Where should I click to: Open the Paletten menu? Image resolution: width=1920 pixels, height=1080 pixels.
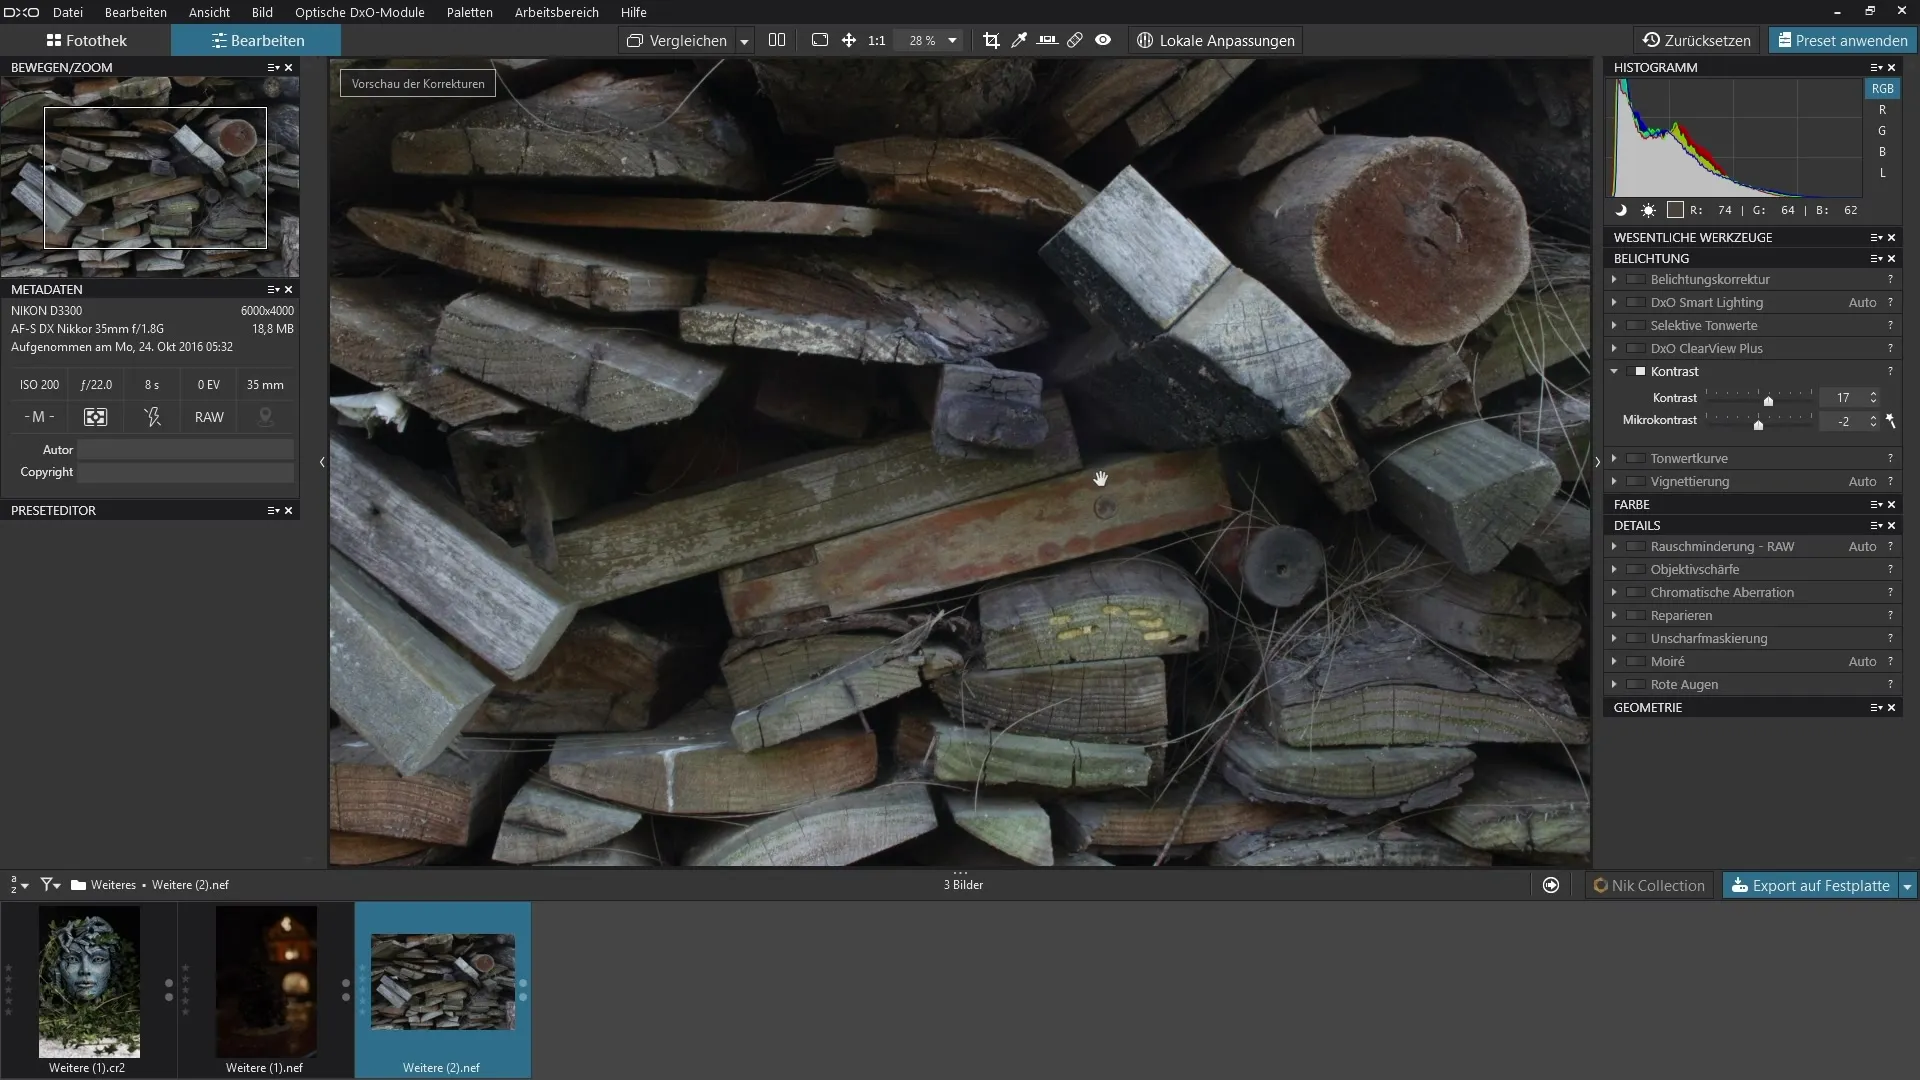(470, 12)
